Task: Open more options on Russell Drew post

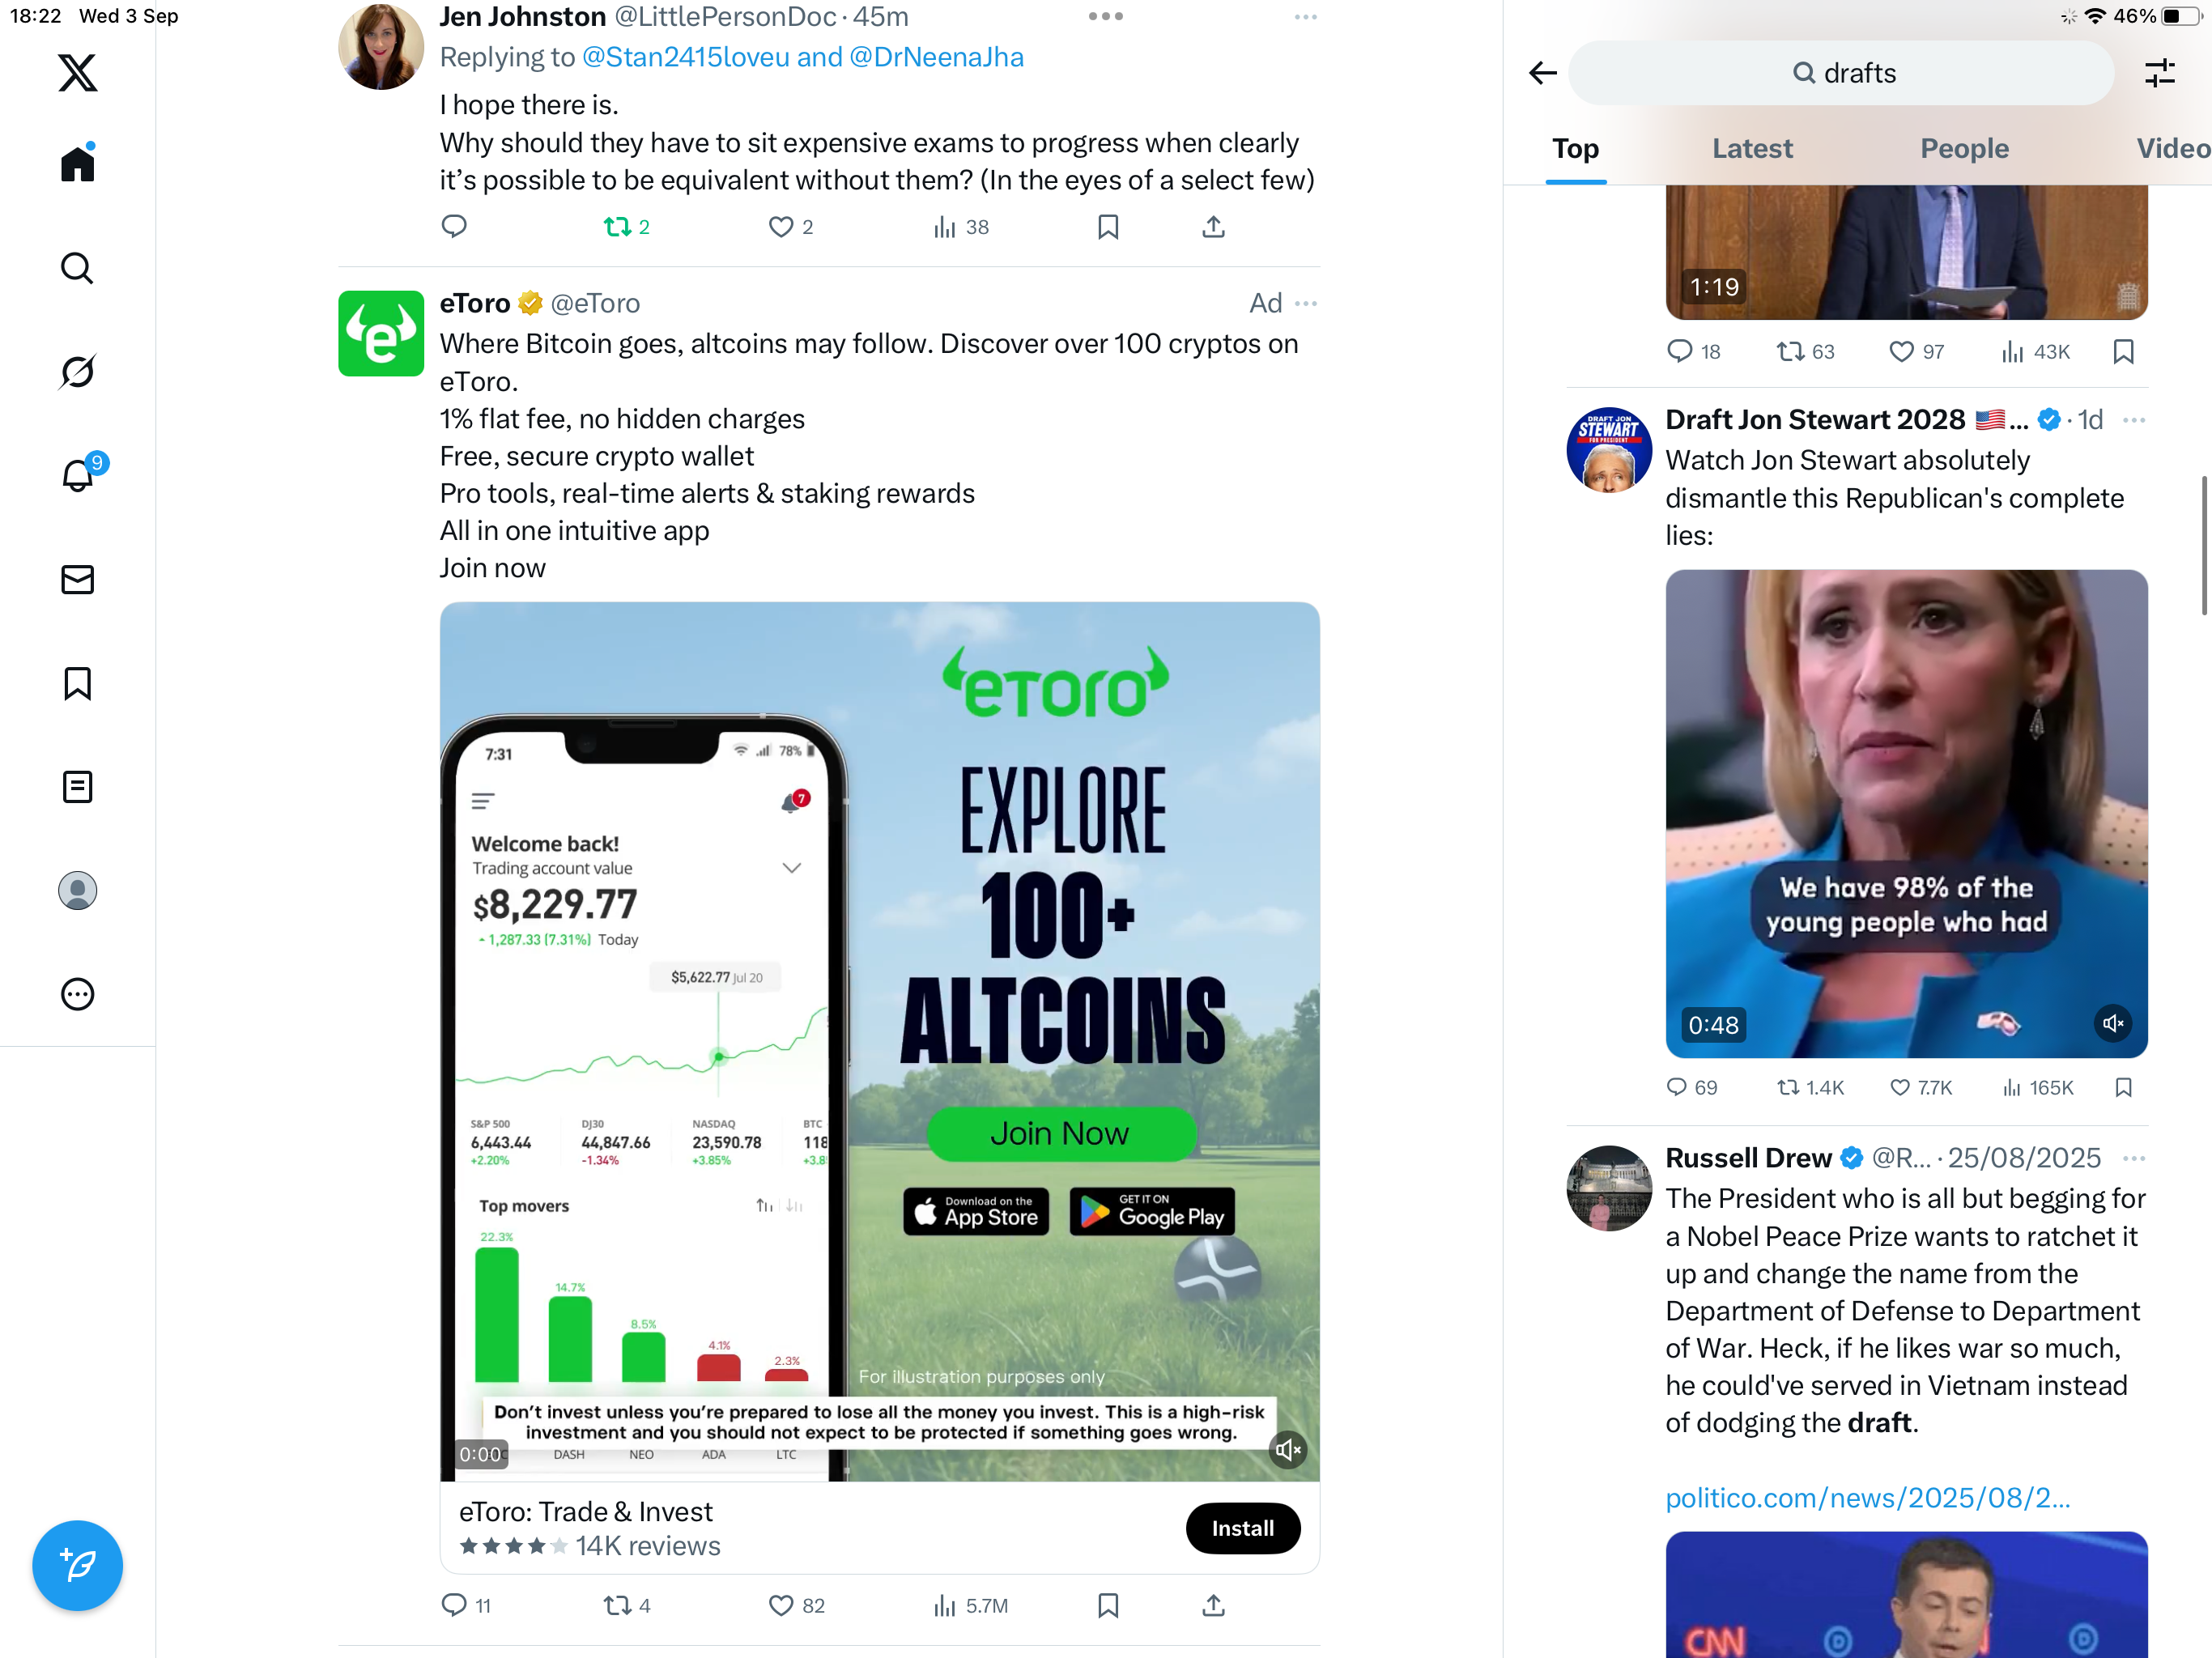Action: click(x=2134, y=1158)
